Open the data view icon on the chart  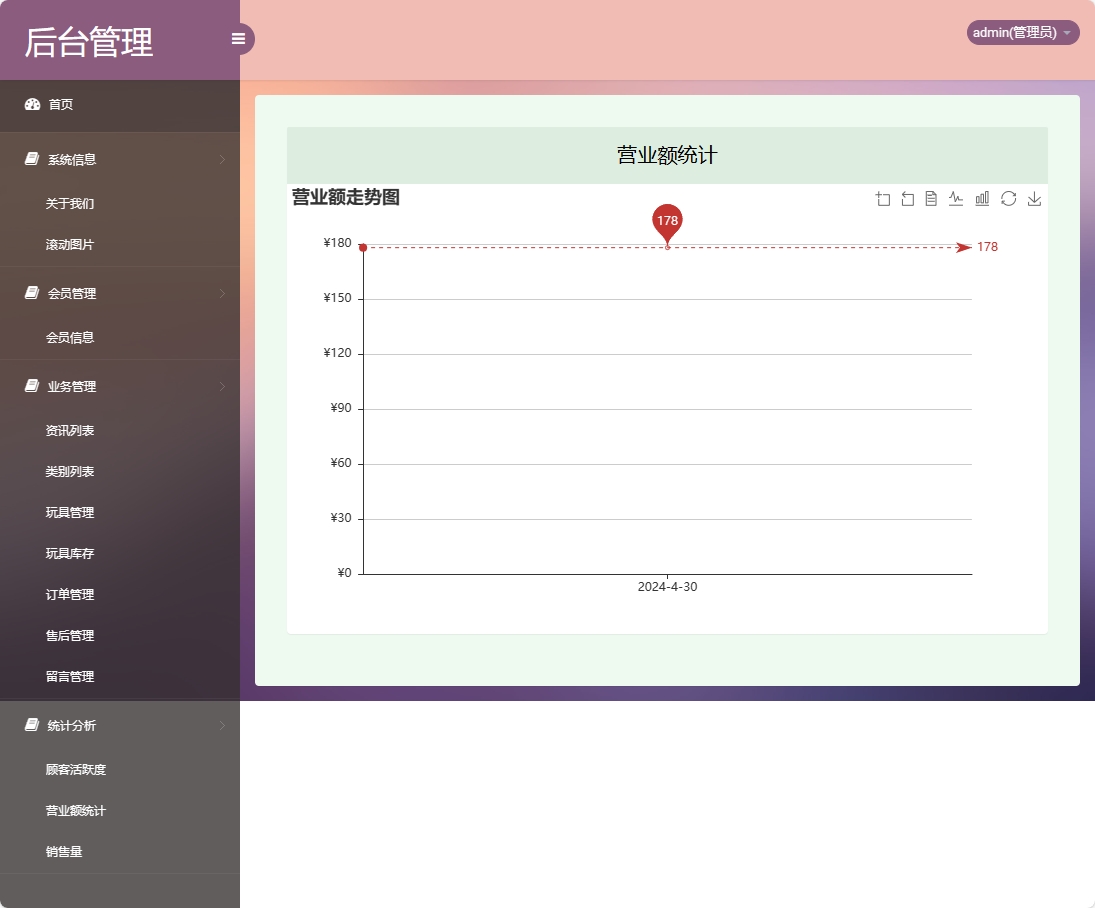[932, 198]
